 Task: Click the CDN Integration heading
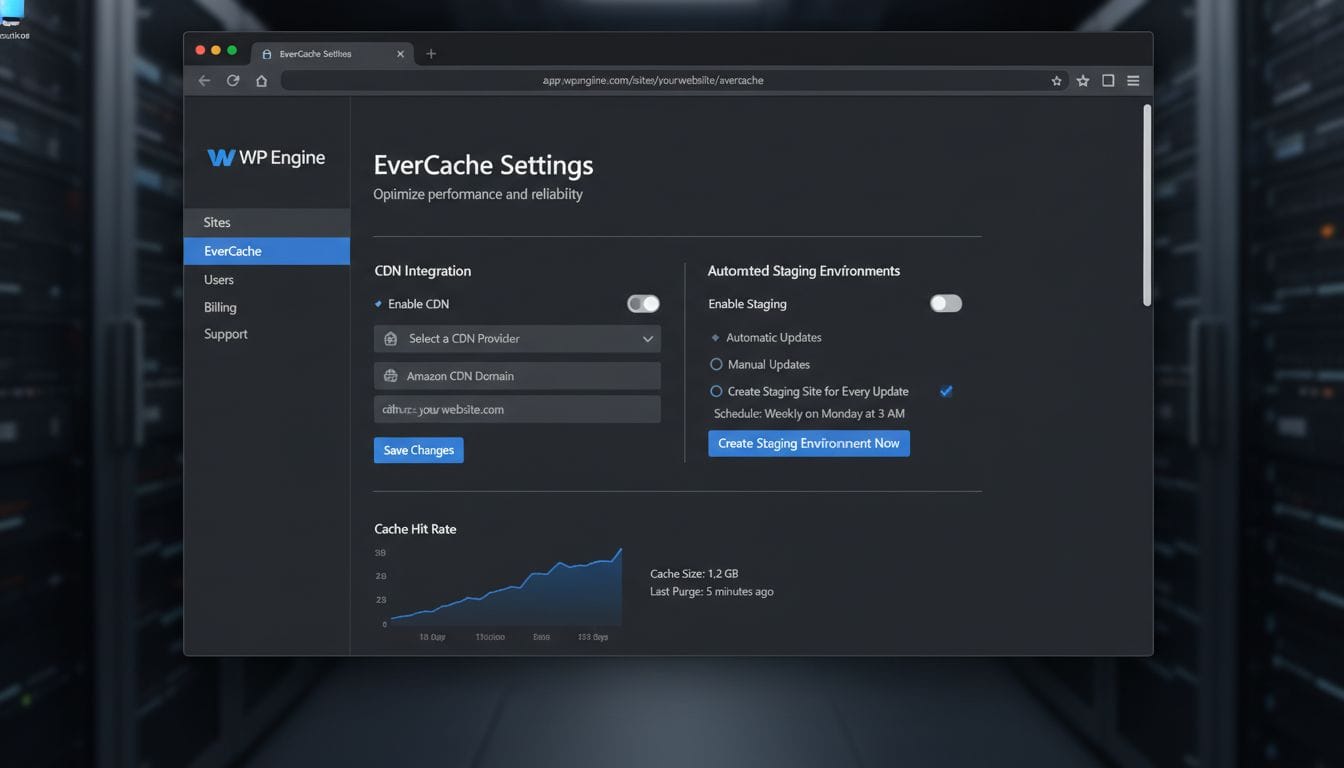[423, 271]
